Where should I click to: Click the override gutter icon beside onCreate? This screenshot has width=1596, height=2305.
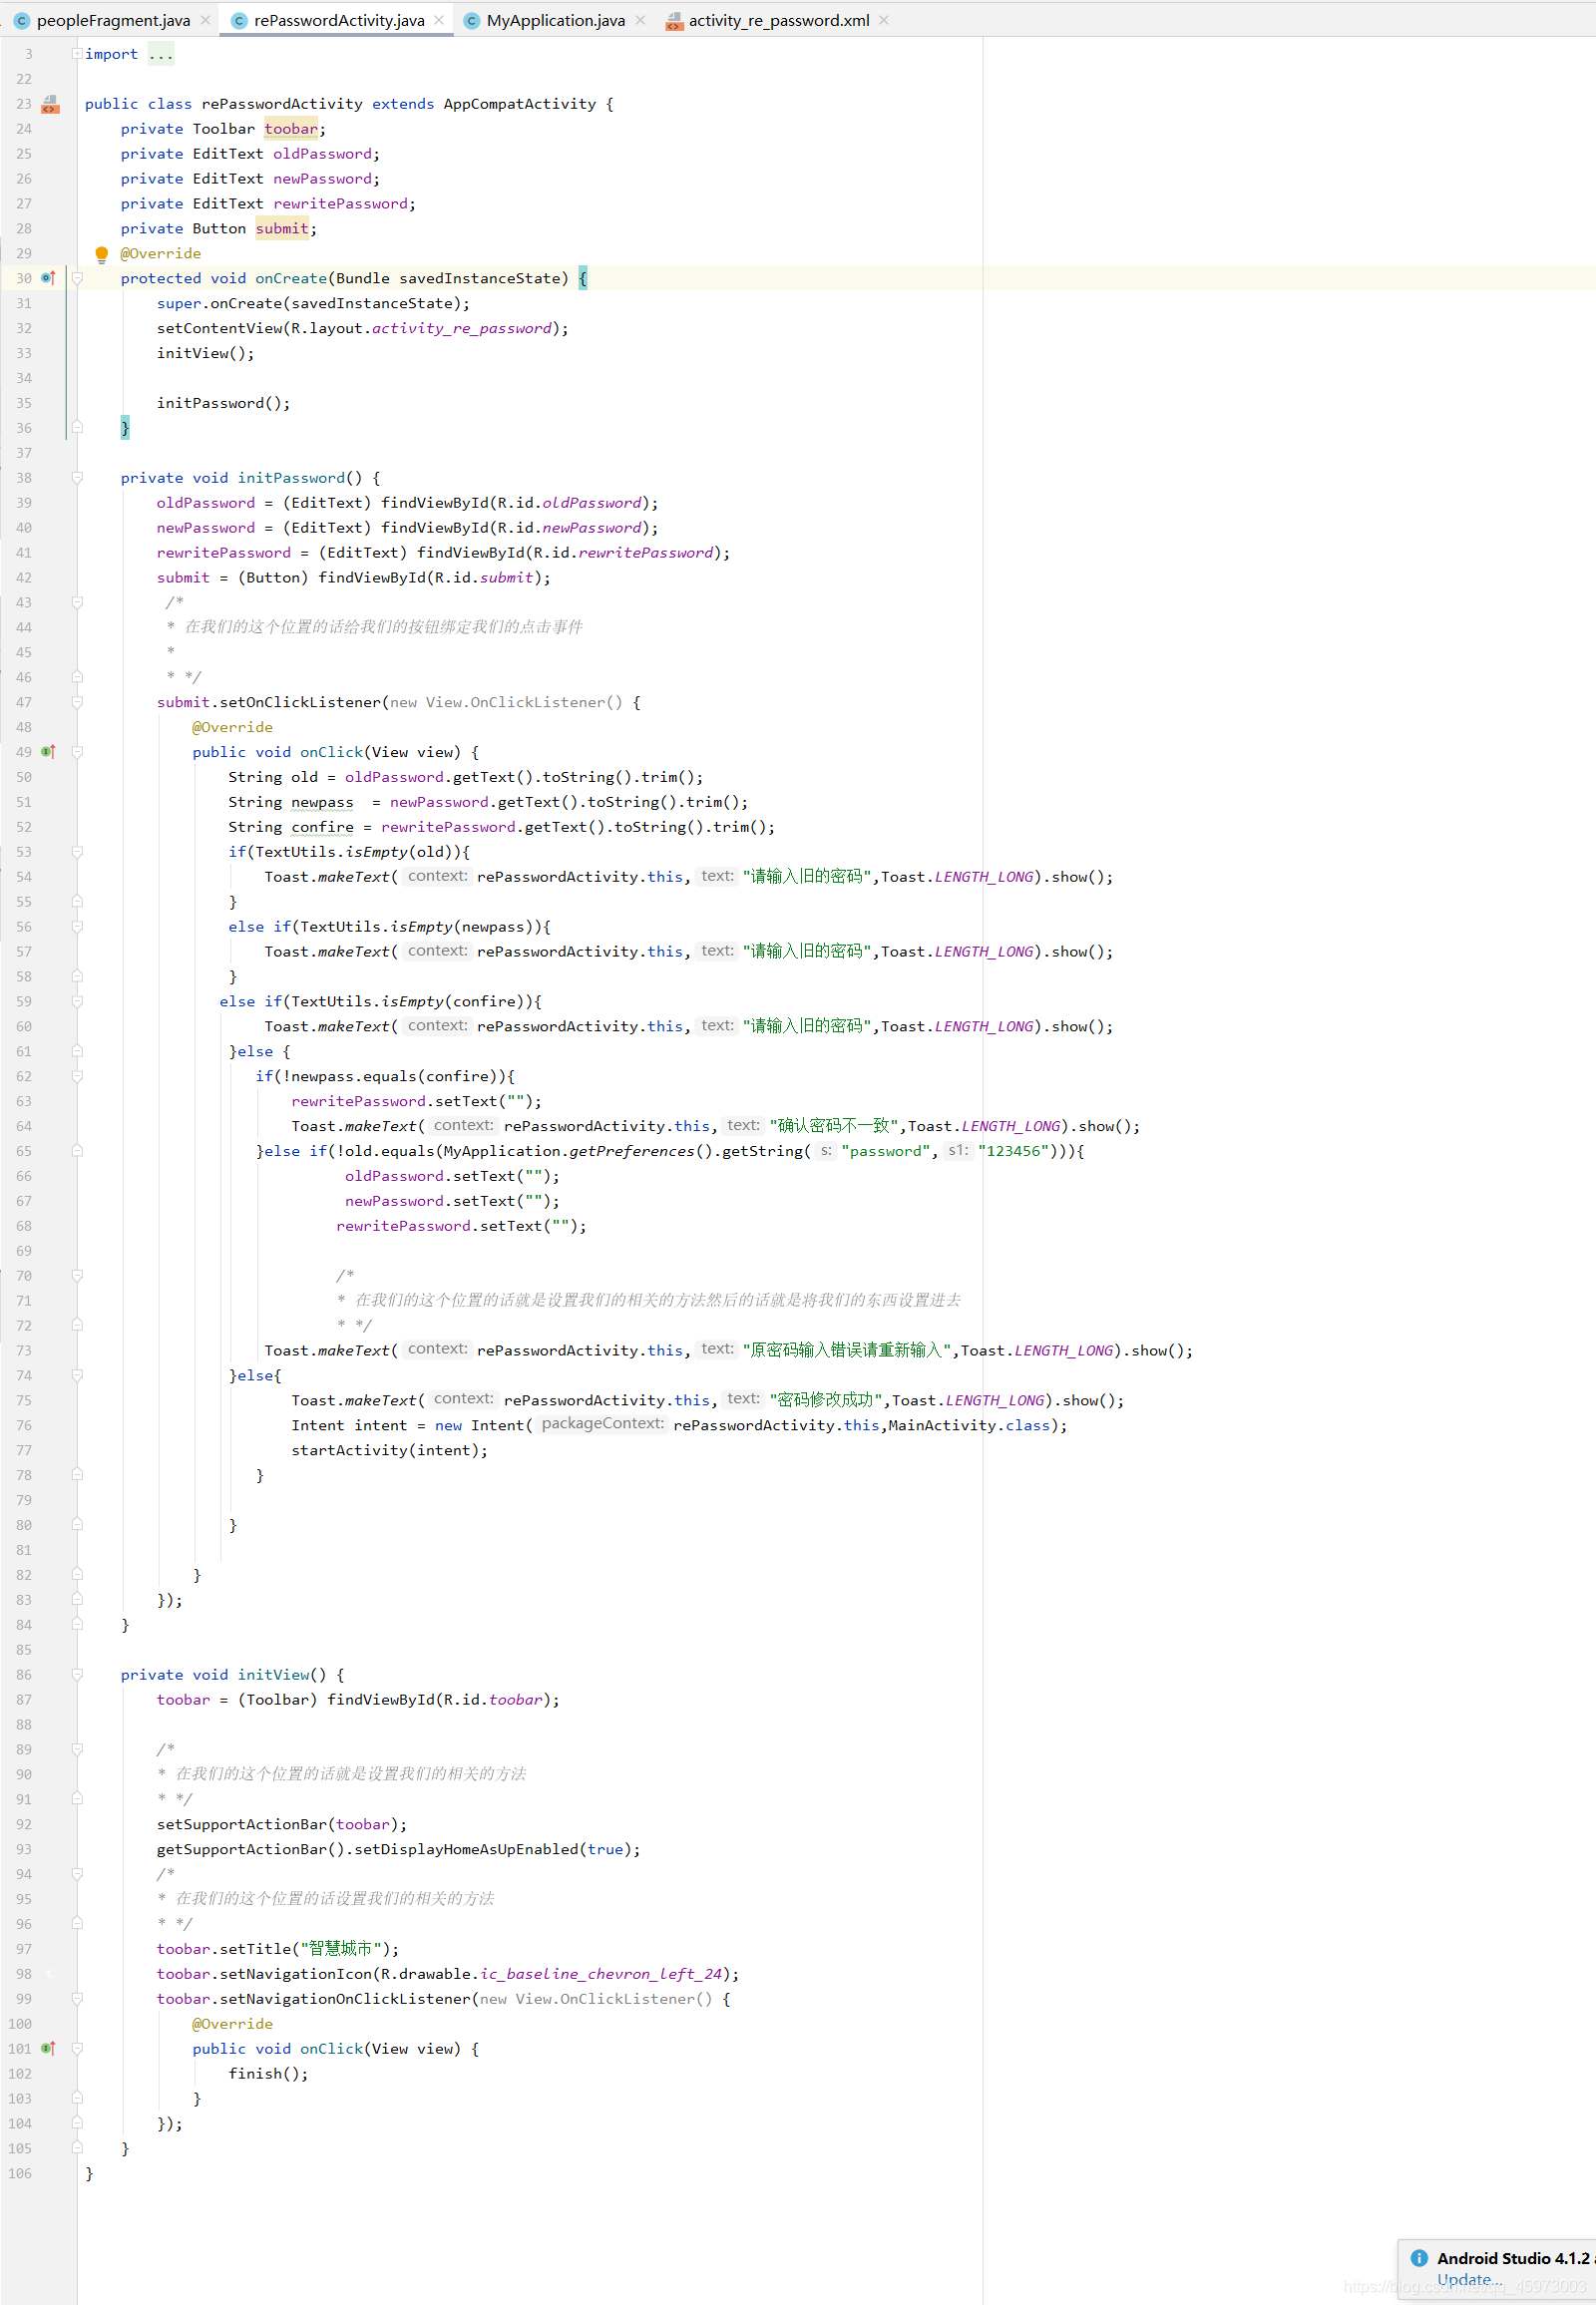point(48,278)
